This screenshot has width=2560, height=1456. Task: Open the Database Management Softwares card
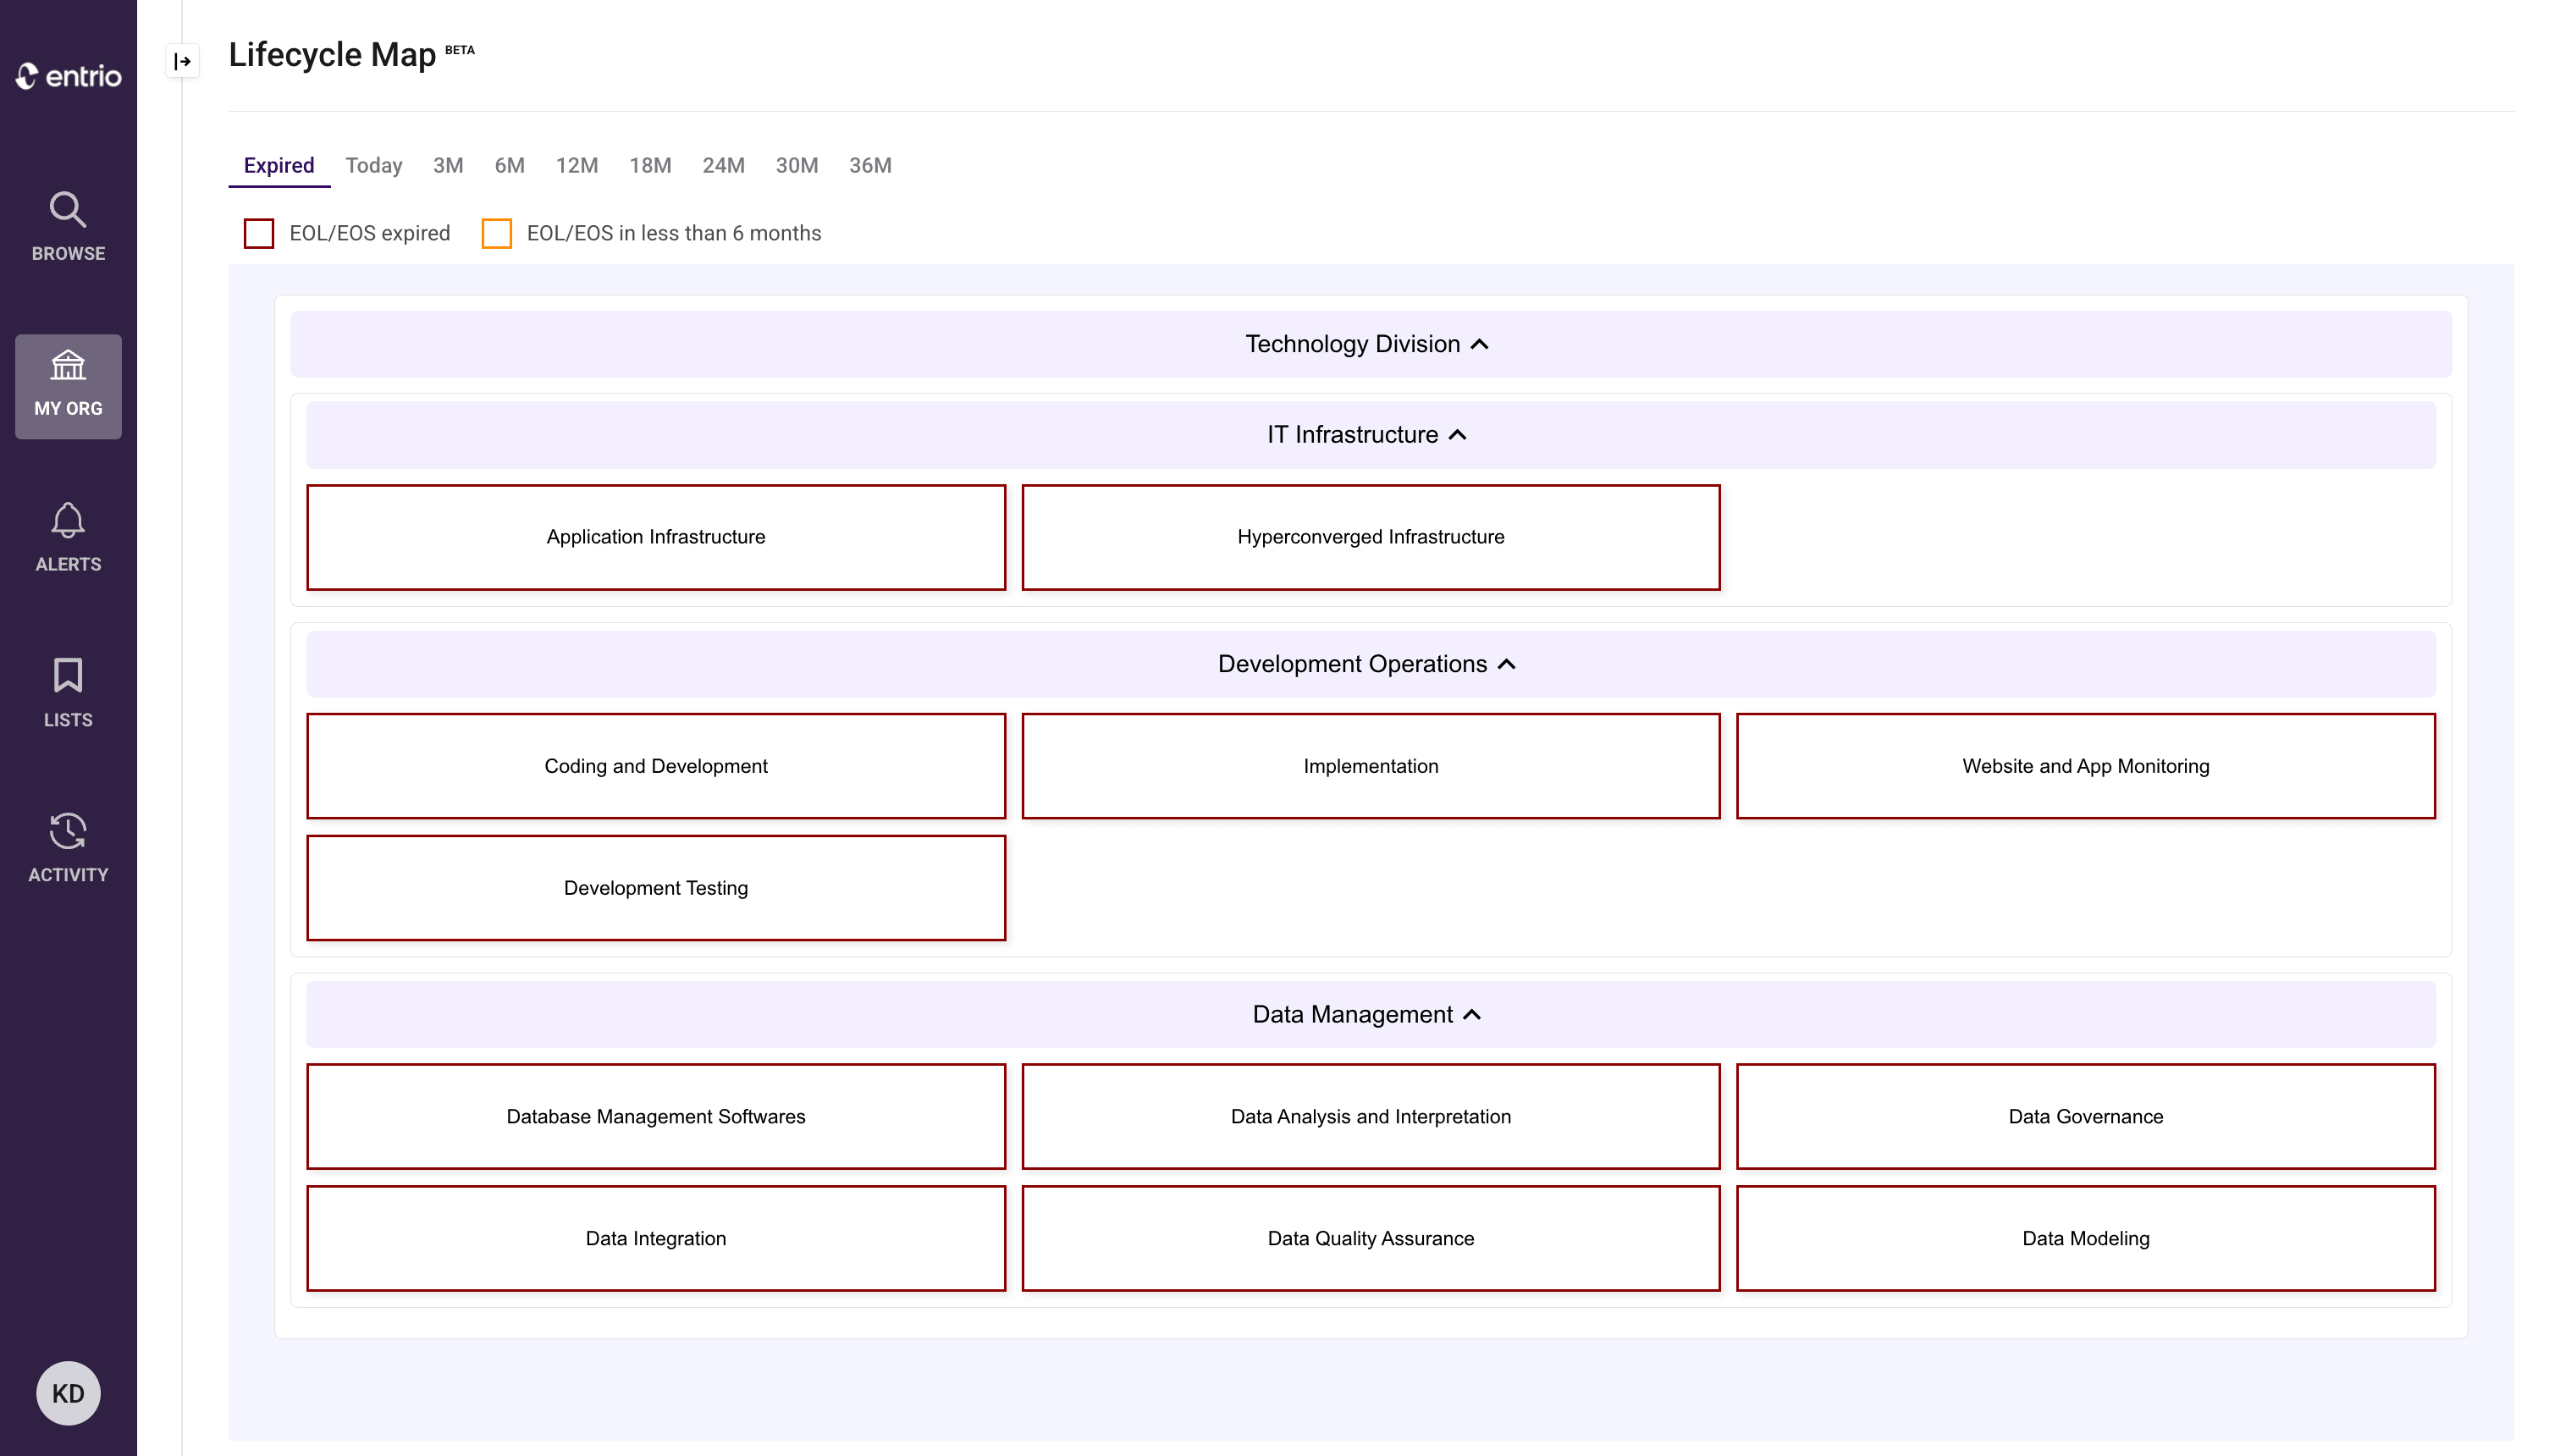[656, 1116]
